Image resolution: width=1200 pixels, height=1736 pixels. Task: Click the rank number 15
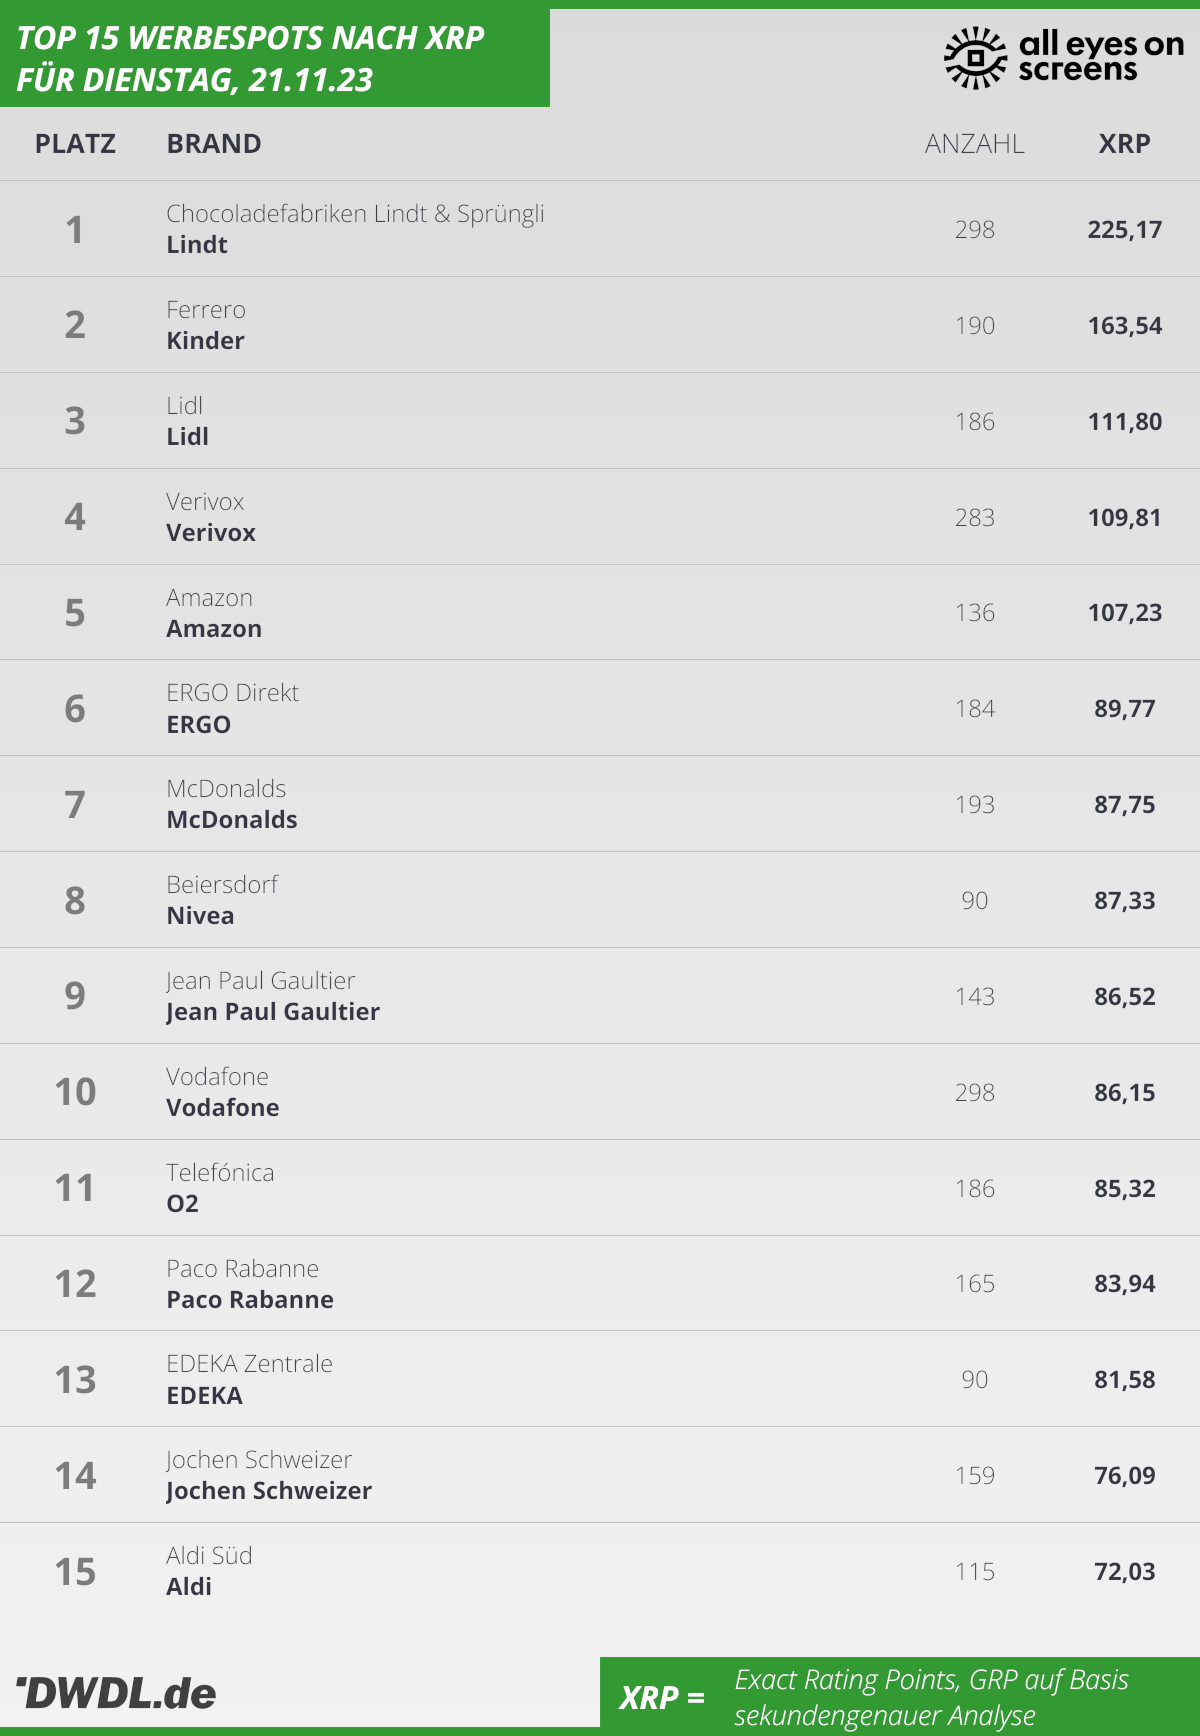click(75, 1572)
